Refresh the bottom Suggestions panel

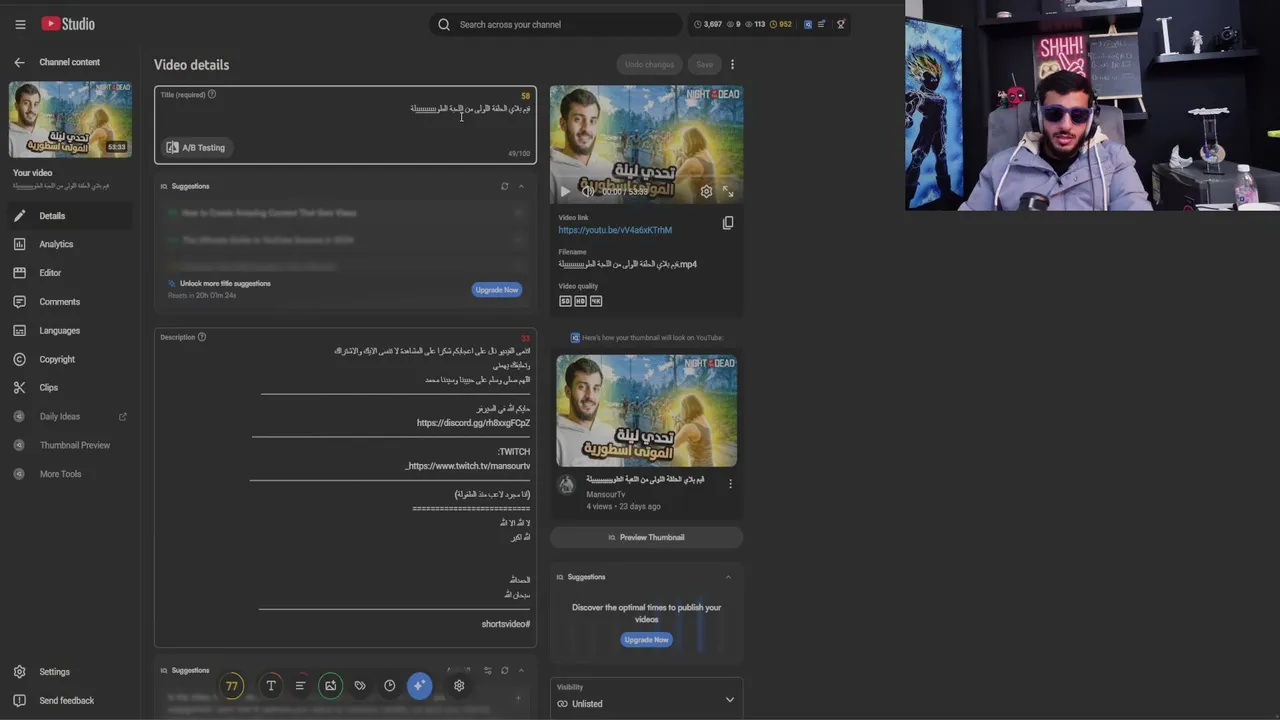(505, 670)
